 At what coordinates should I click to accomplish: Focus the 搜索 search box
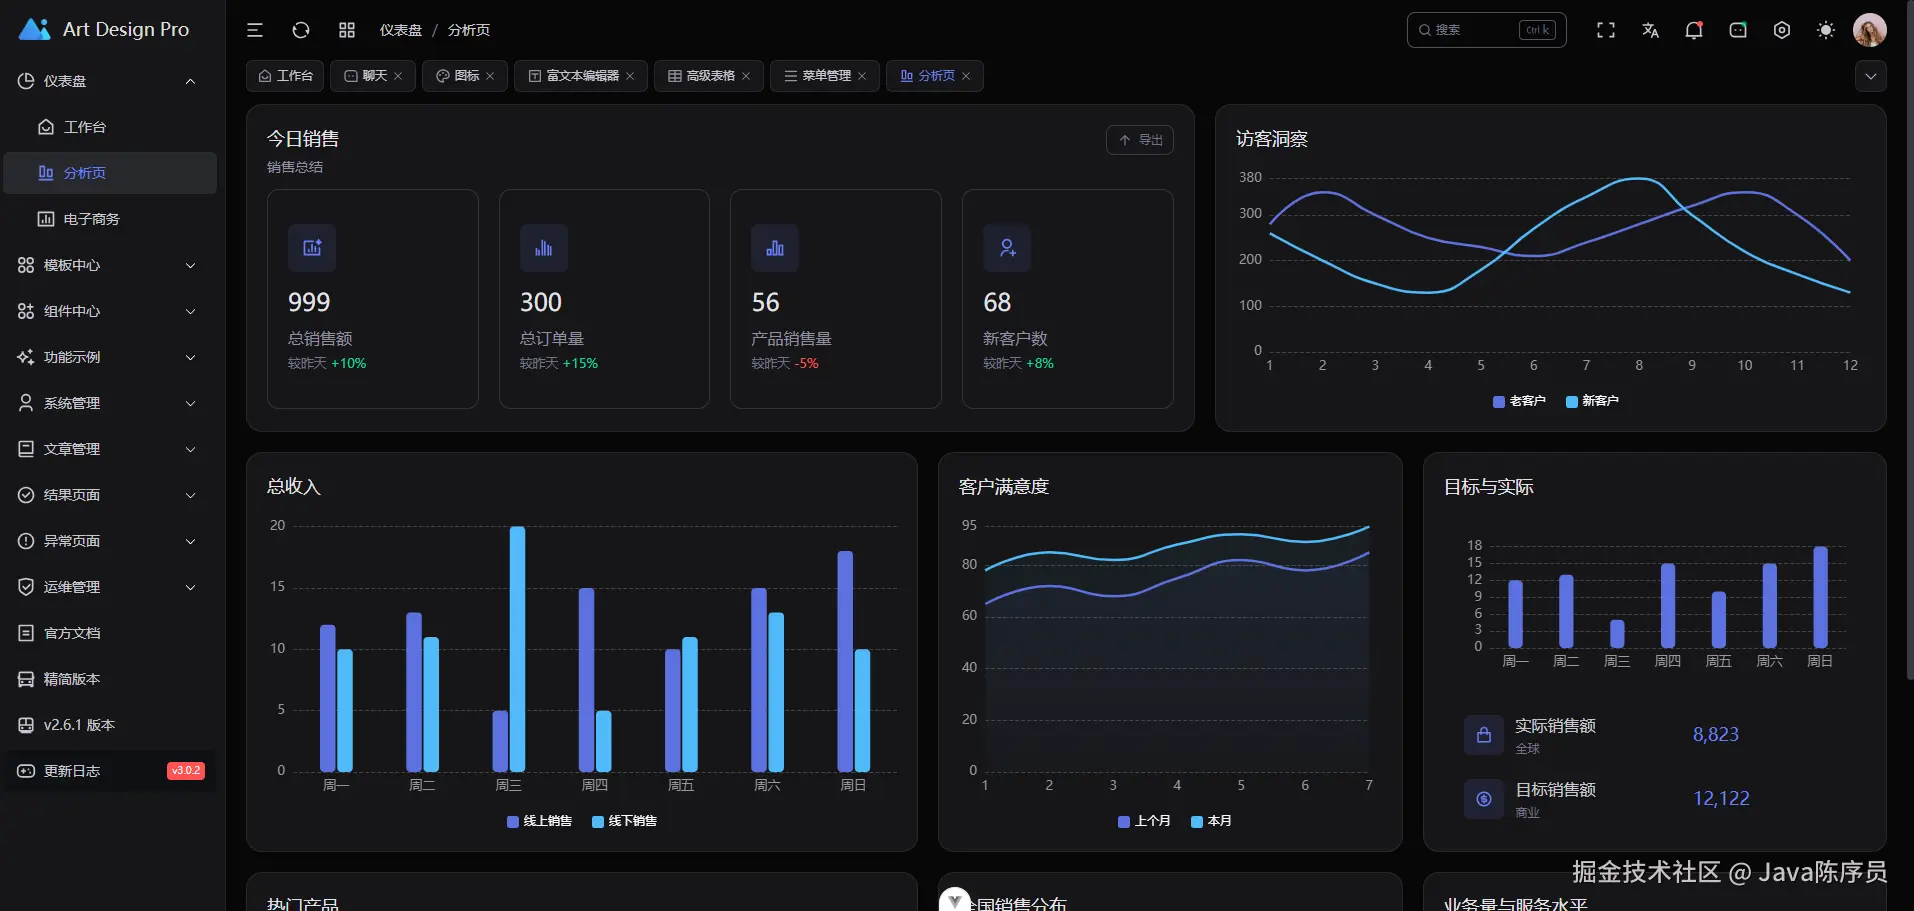click(x=1486, y=30)
